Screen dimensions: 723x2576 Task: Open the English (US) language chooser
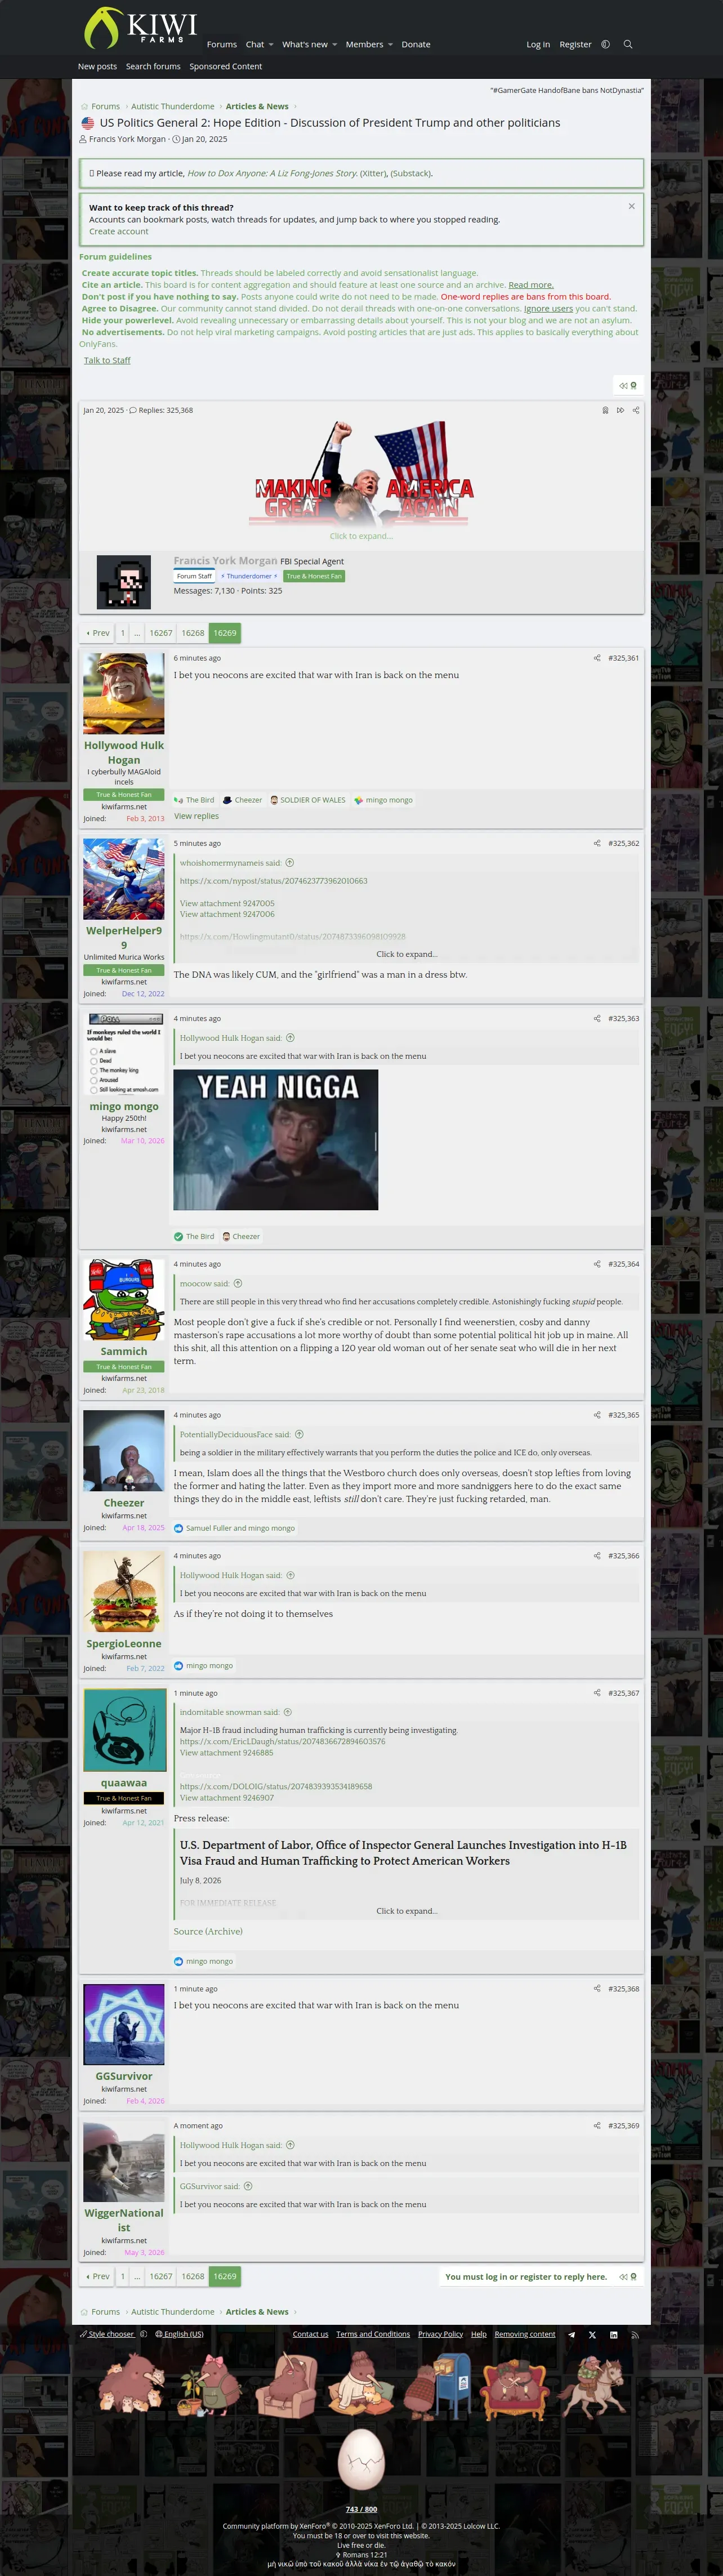click(x=179, y=2334)
